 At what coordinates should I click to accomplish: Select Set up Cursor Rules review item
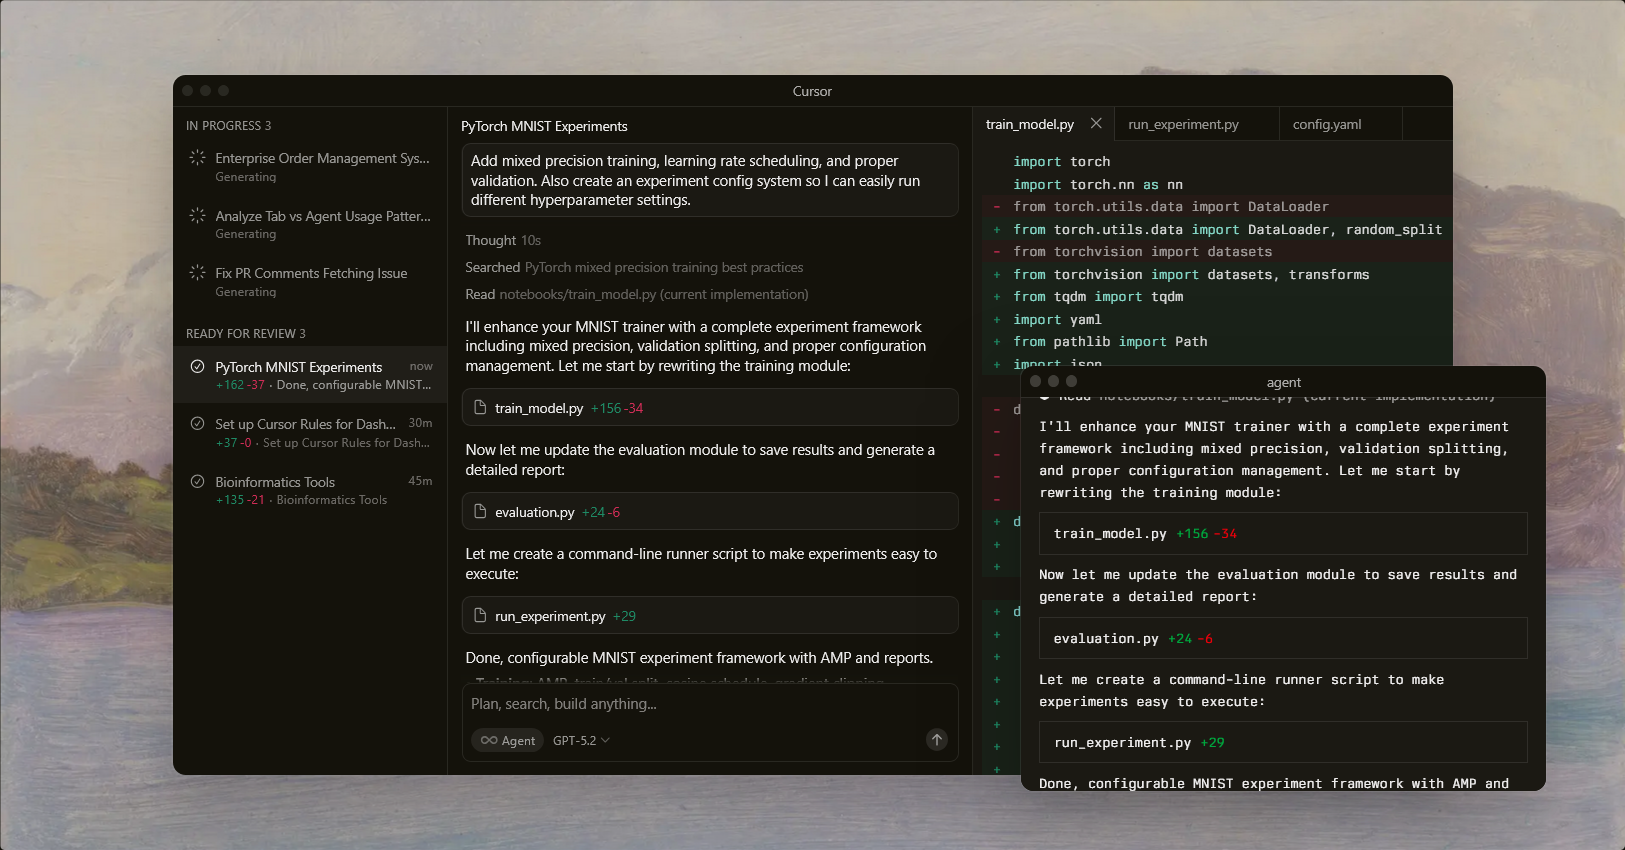tap(310, 432)
